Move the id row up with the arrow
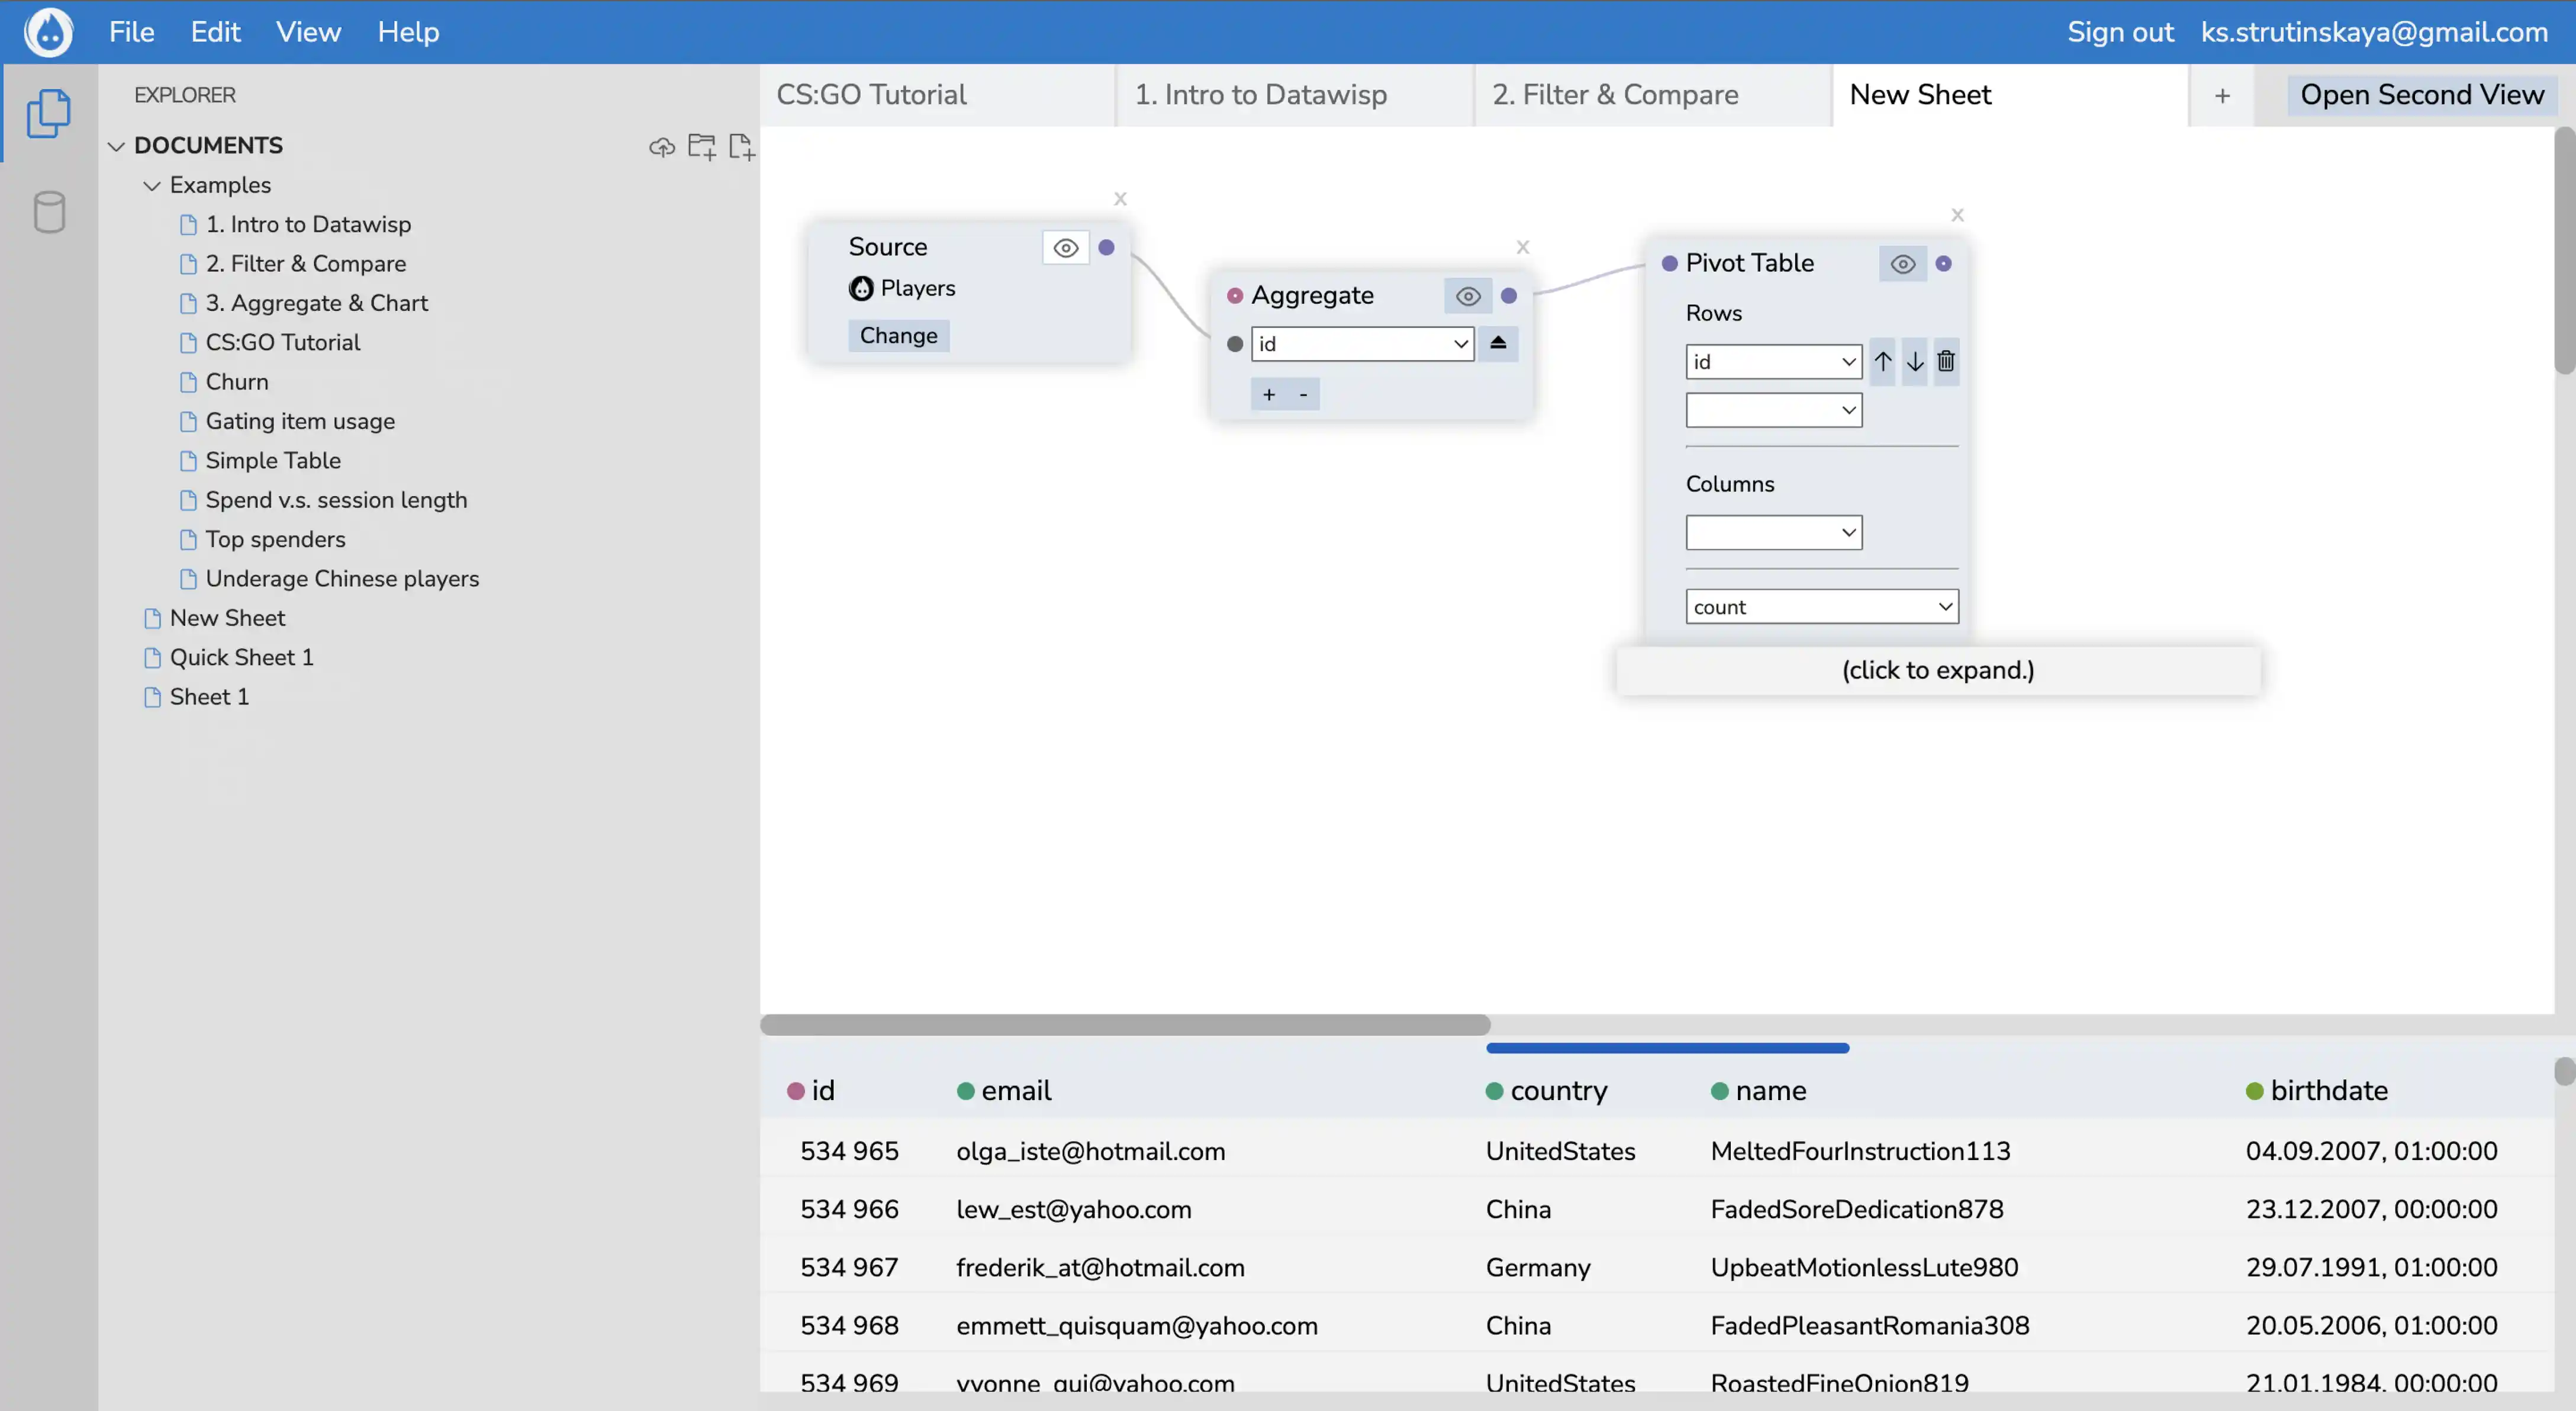 click(1882, 361)
